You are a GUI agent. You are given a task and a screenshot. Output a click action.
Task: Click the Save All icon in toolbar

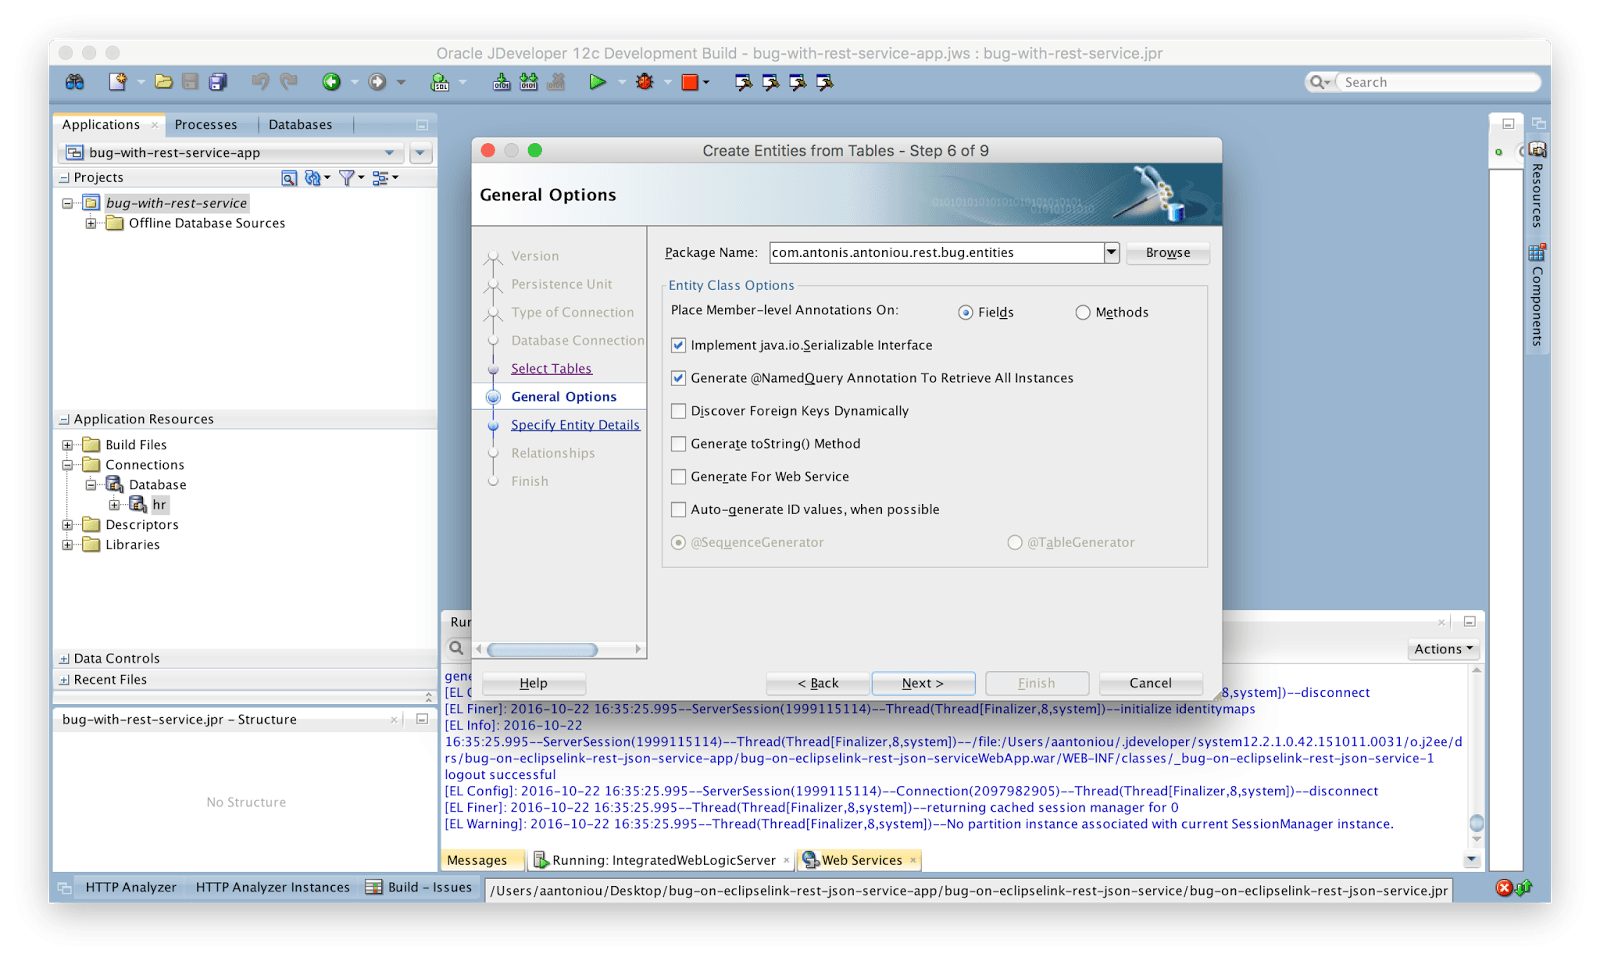point(217,82)
